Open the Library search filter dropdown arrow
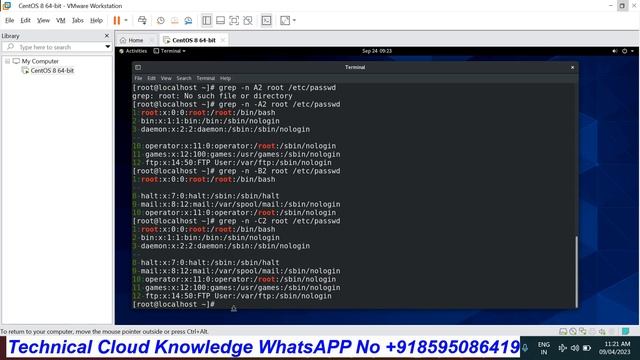Screen dimensions: 640x360 point(108,47)
